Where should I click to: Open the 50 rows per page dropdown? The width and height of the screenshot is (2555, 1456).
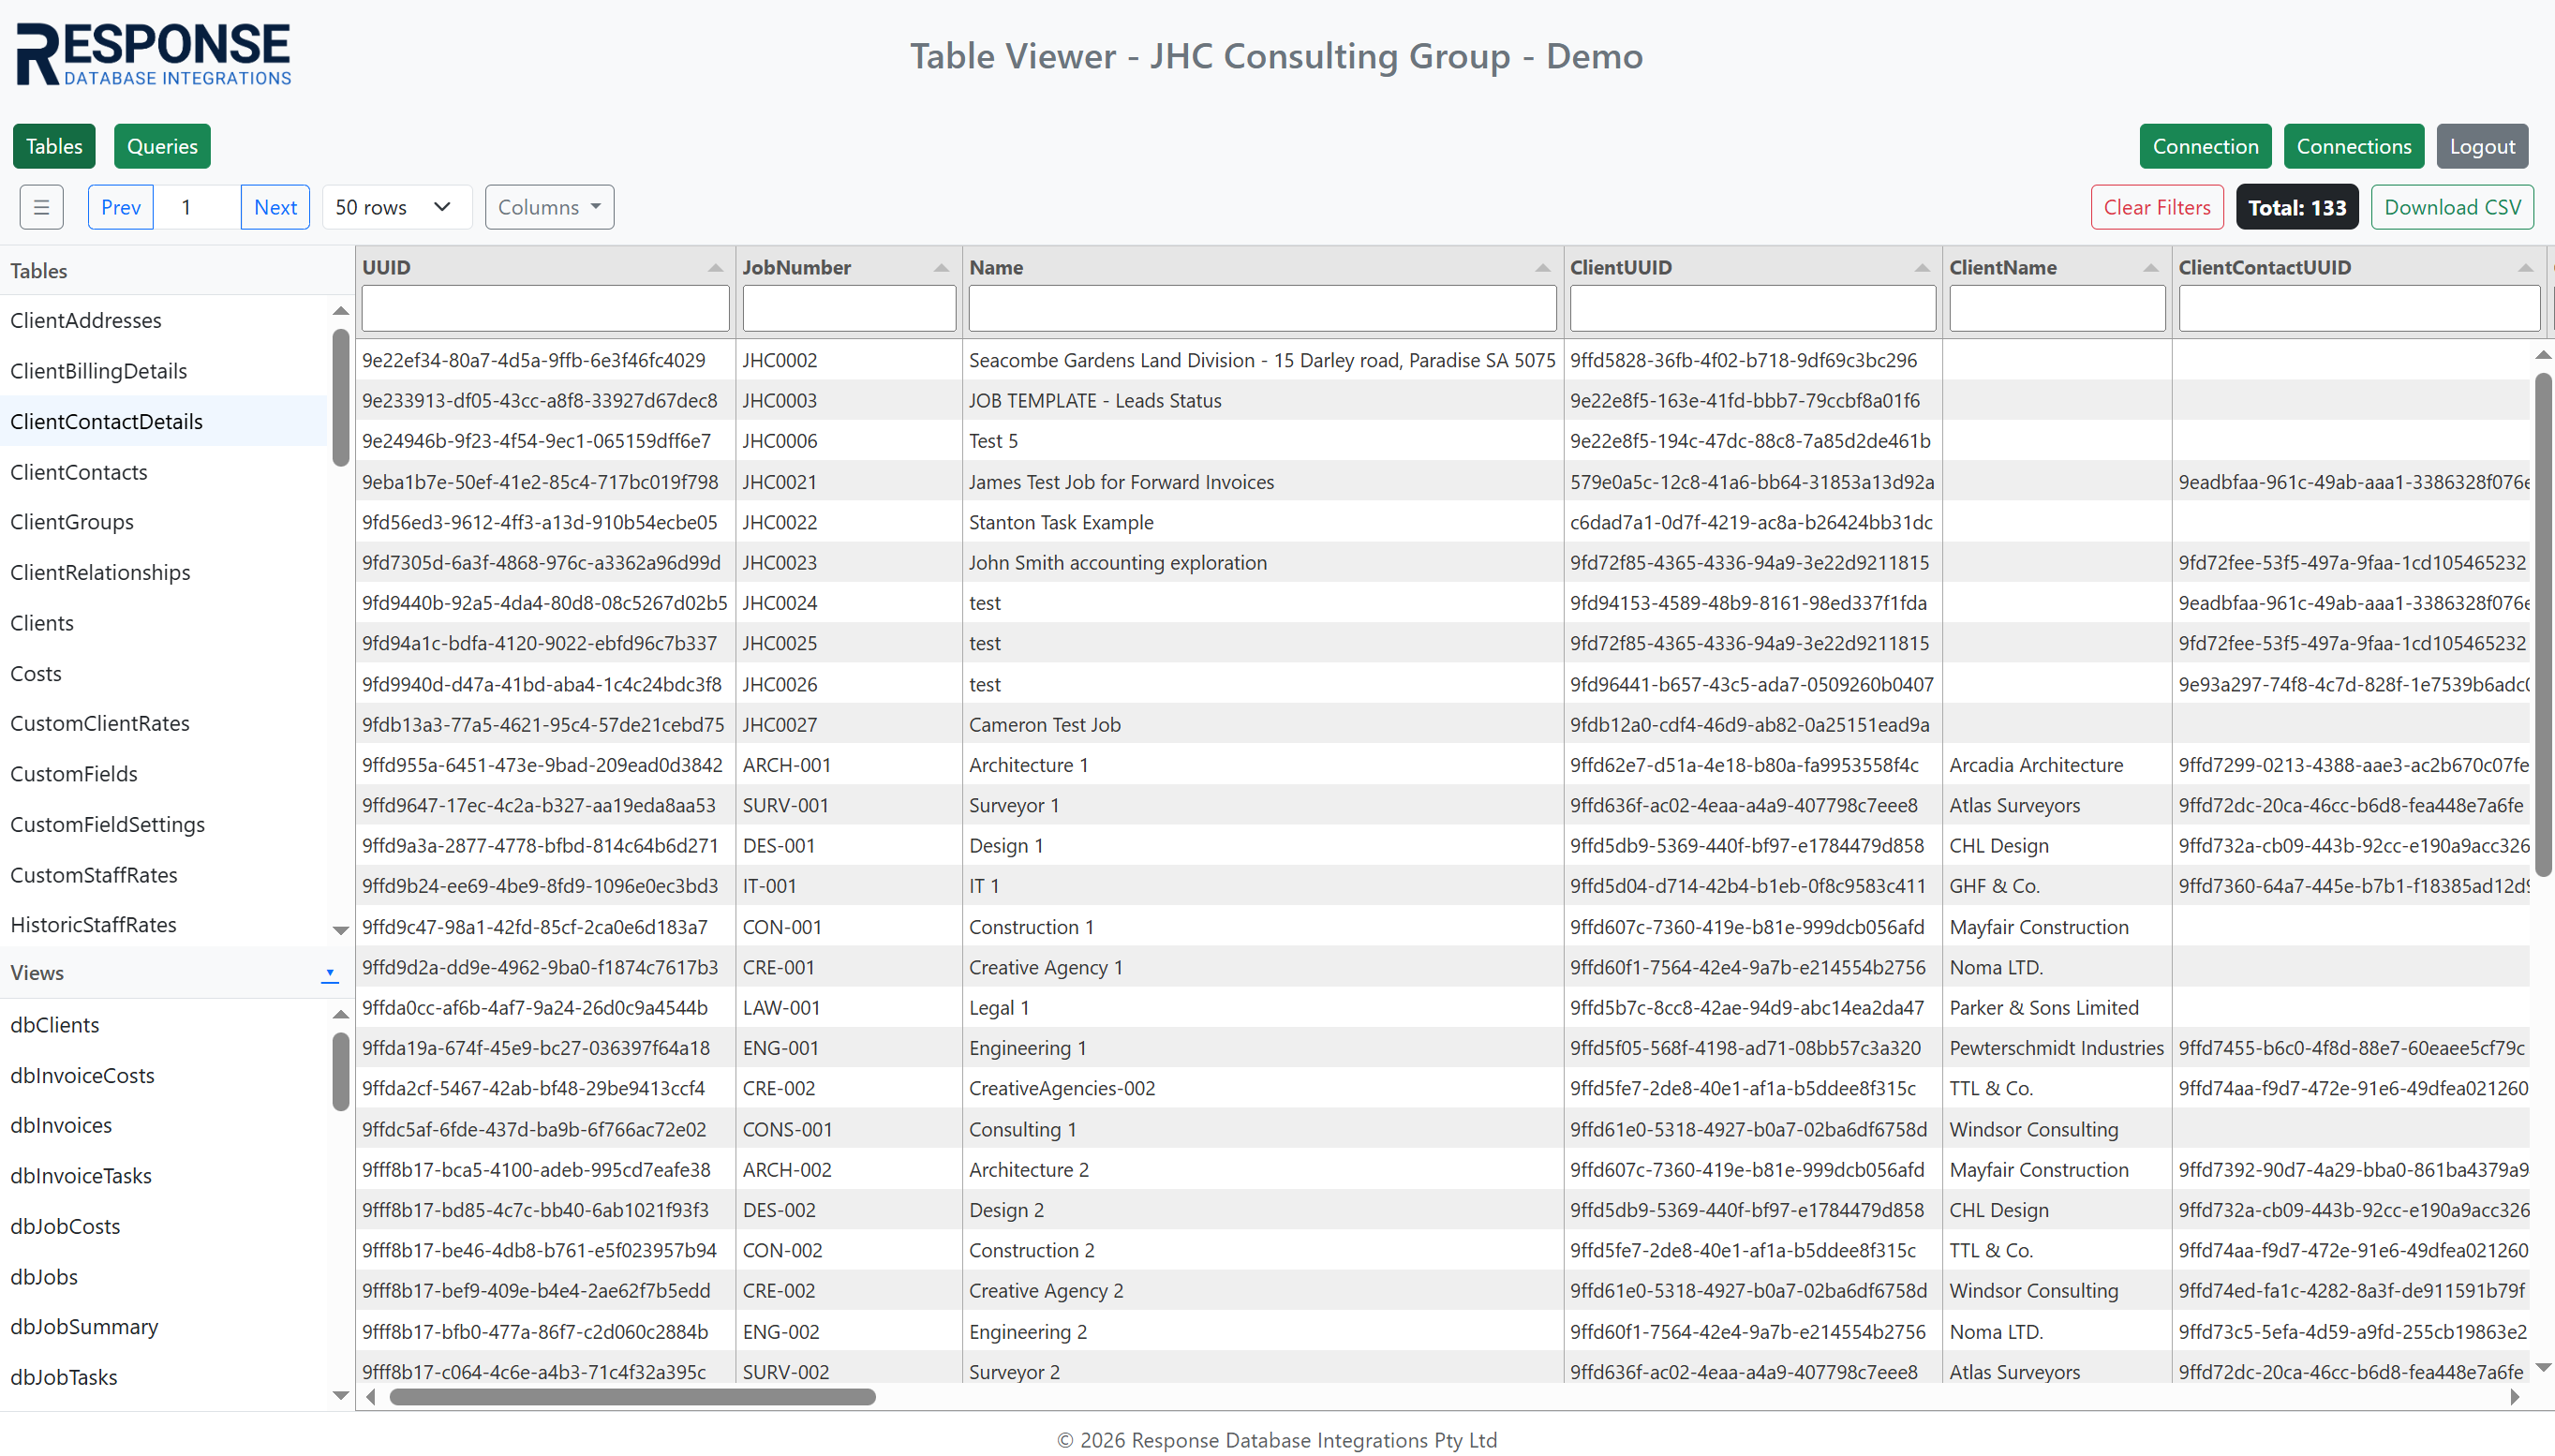[x=396, y=207]
